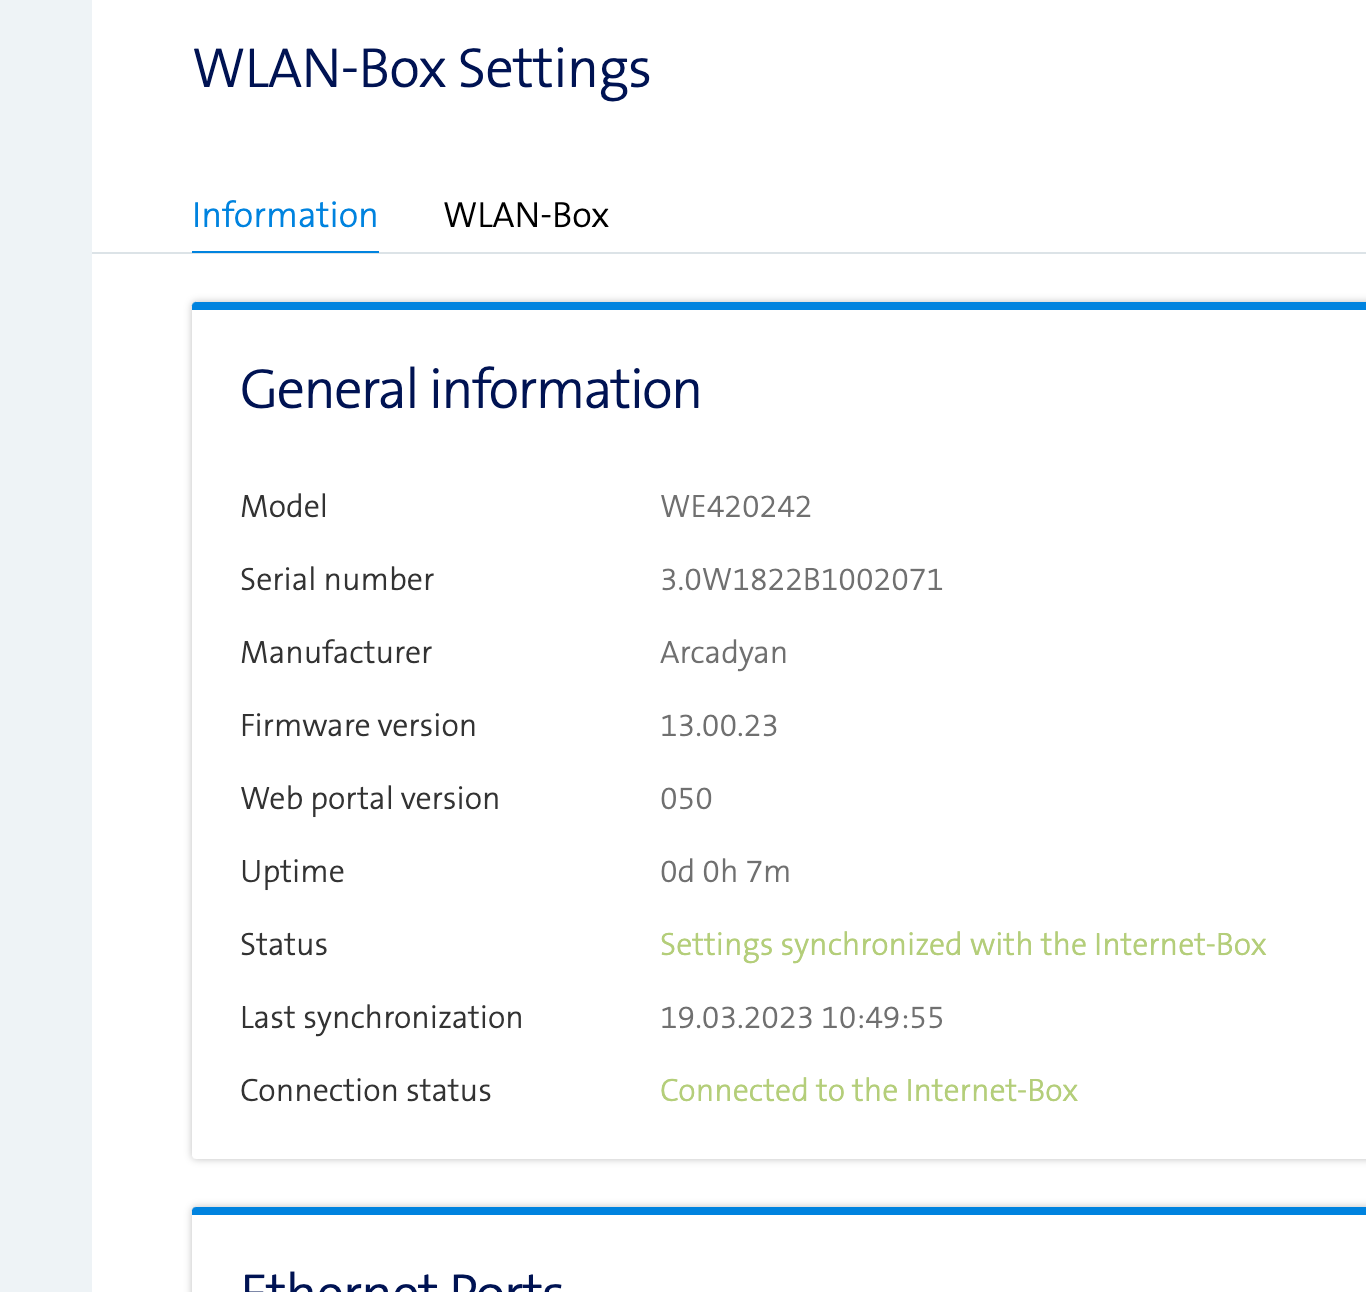Click the manufacturer value Arcadyan
The height and width of the screenshot is (1292, 1366).
click(x=723, y=653)
